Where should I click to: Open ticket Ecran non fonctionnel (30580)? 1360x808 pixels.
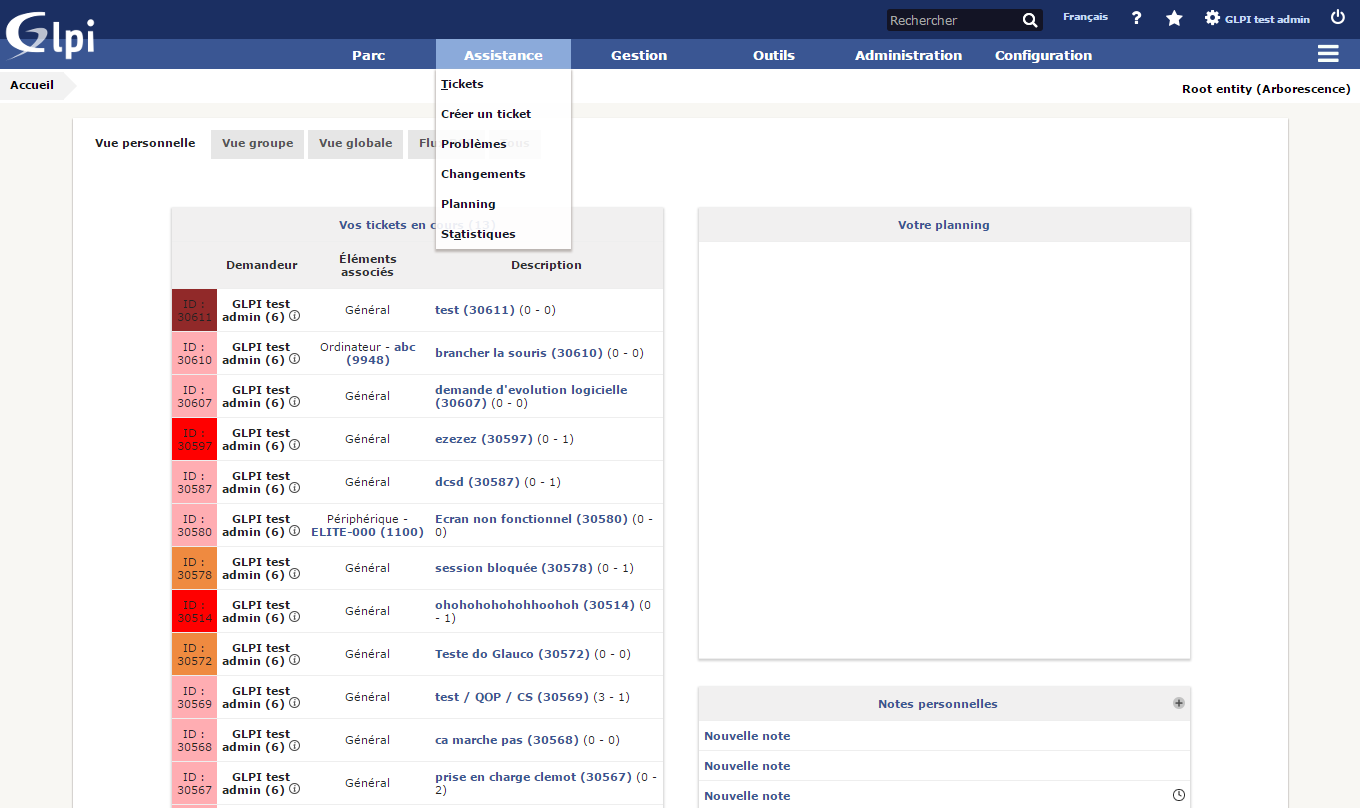pyautogui.click(x=531, y=519)
